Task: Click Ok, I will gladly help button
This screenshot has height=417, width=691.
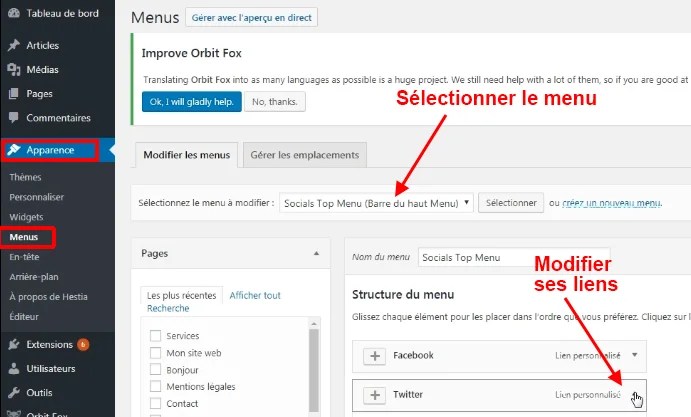Action: (x=191, y=102)
